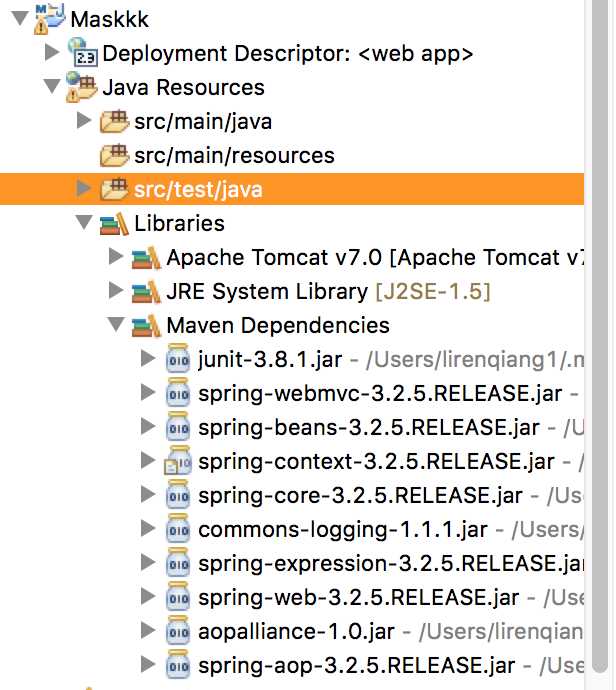Select the 'Maven Dependencies' label

point(278,326)
